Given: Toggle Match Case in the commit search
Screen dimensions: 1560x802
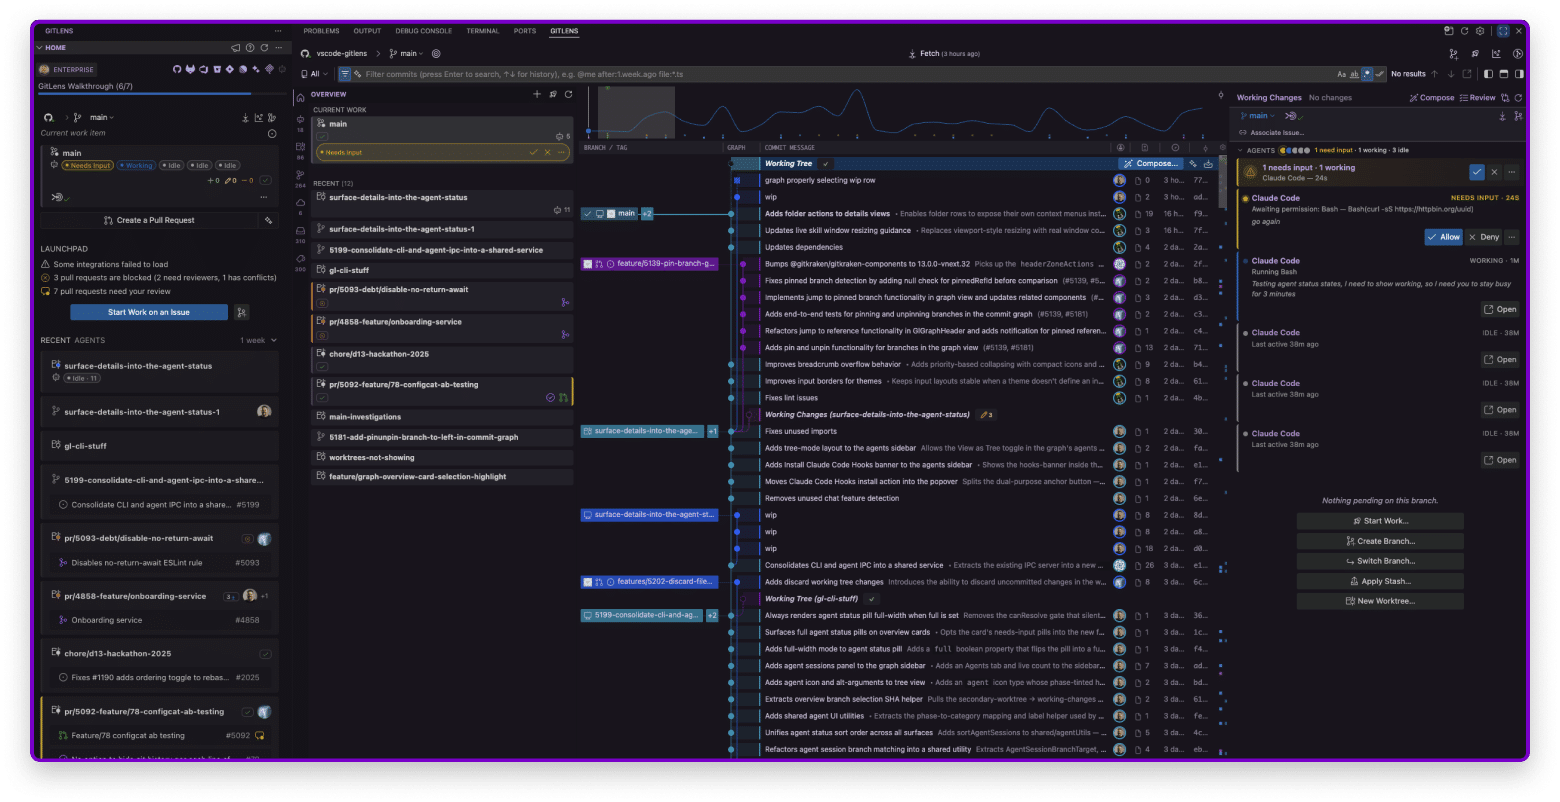Looking at the screenshot, I should [x=1342, y=74].
